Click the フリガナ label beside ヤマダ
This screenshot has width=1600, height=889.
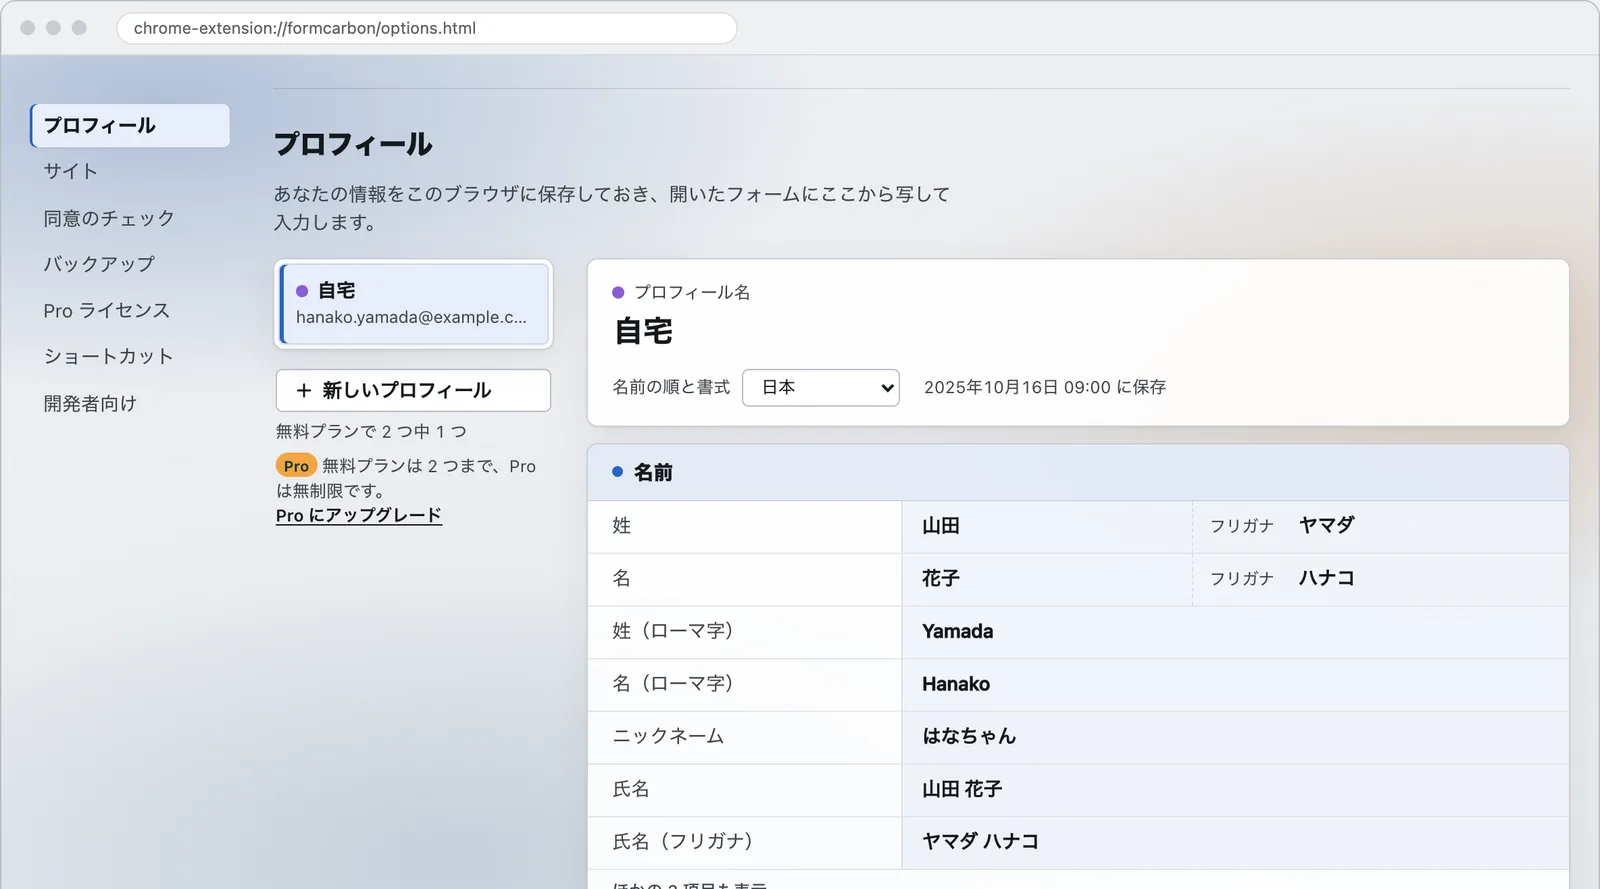1242,526
